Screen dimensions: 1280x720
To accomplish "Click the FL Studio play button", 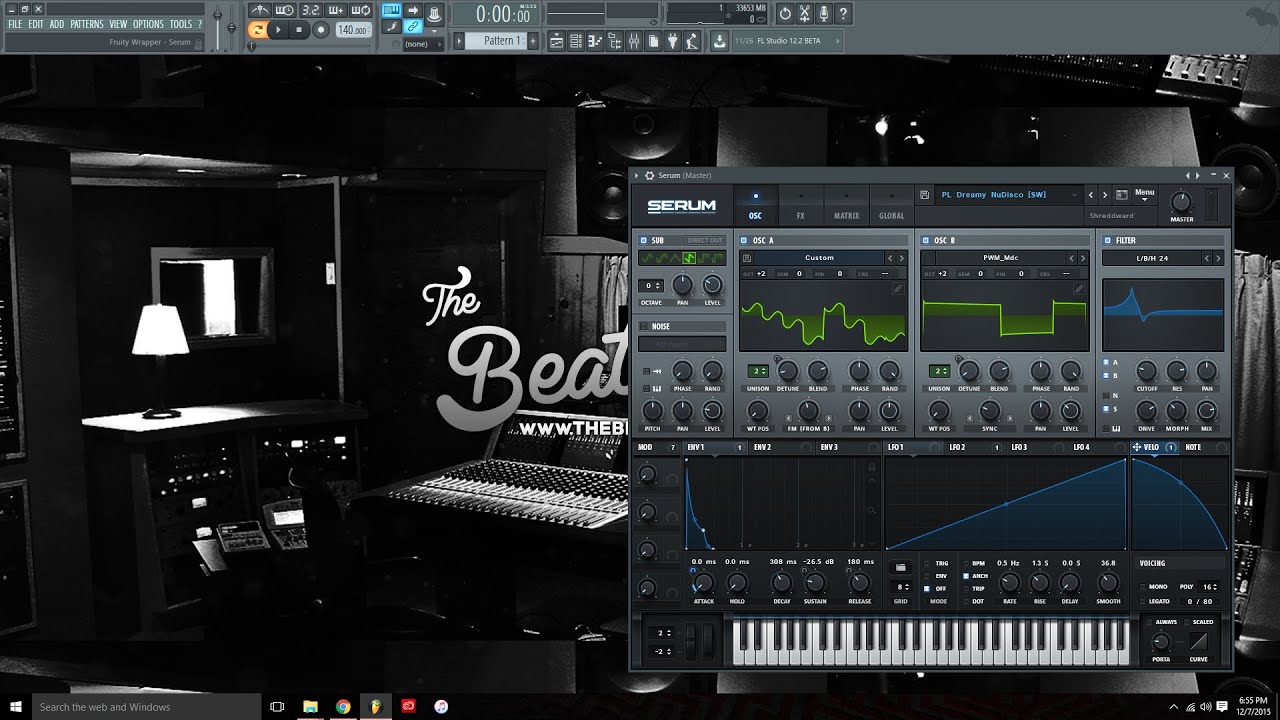I will point(279,30).
